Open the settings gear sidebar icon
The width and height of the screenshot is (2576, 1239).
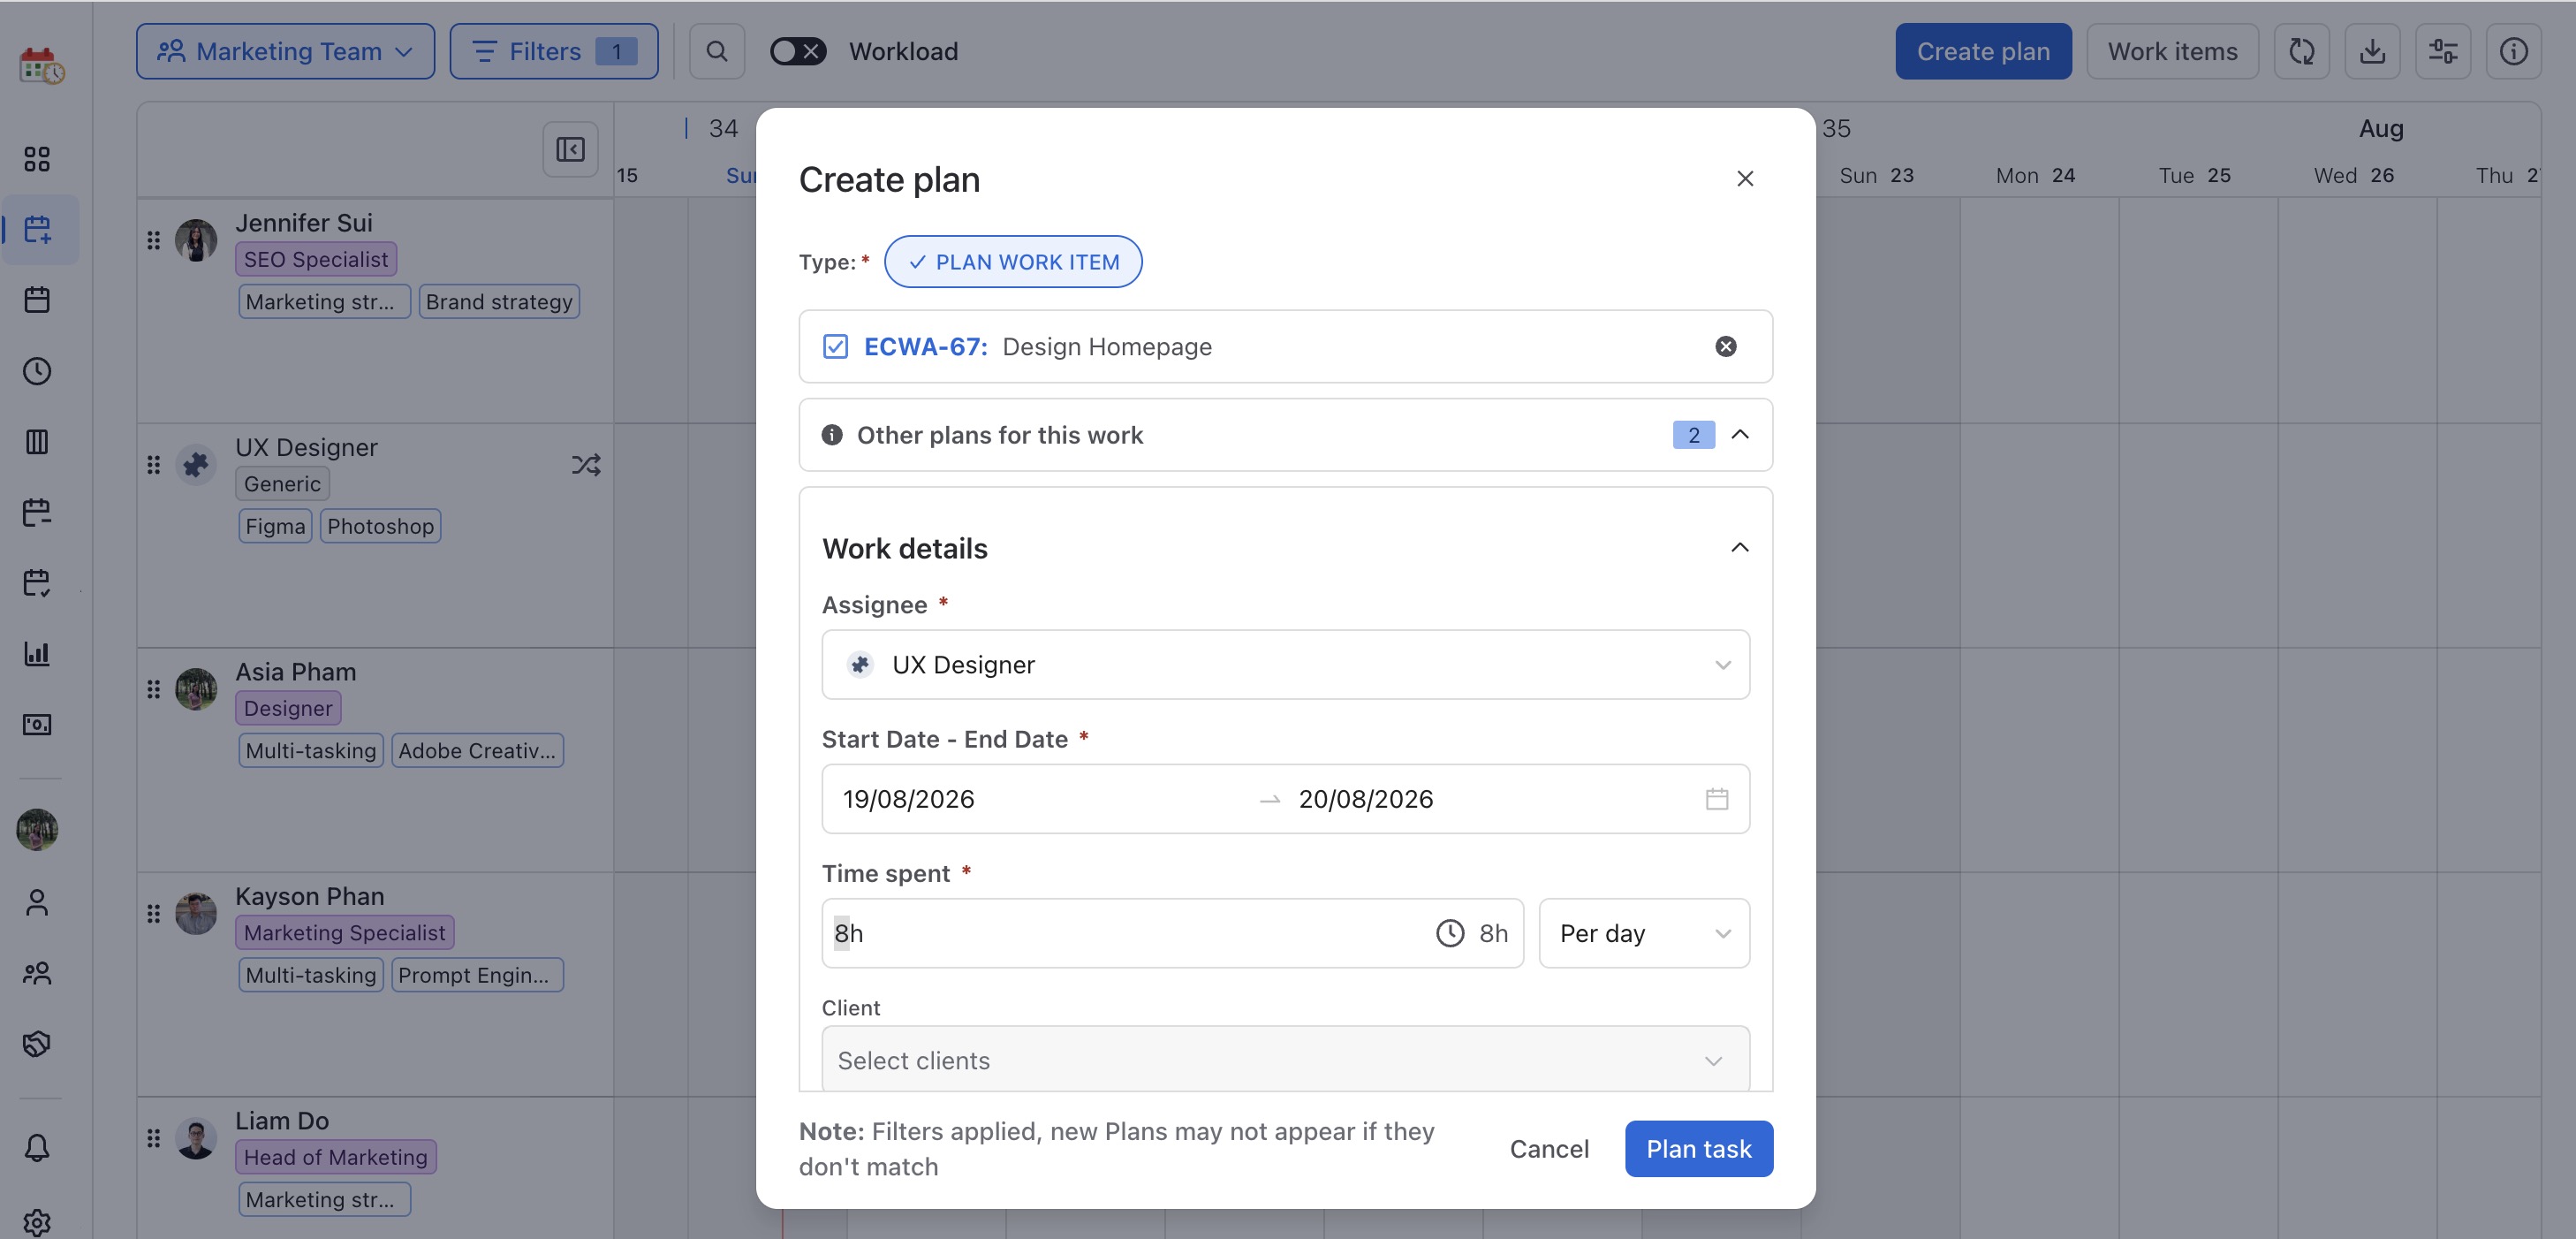pyautogui.click(x=37, y=1222)
